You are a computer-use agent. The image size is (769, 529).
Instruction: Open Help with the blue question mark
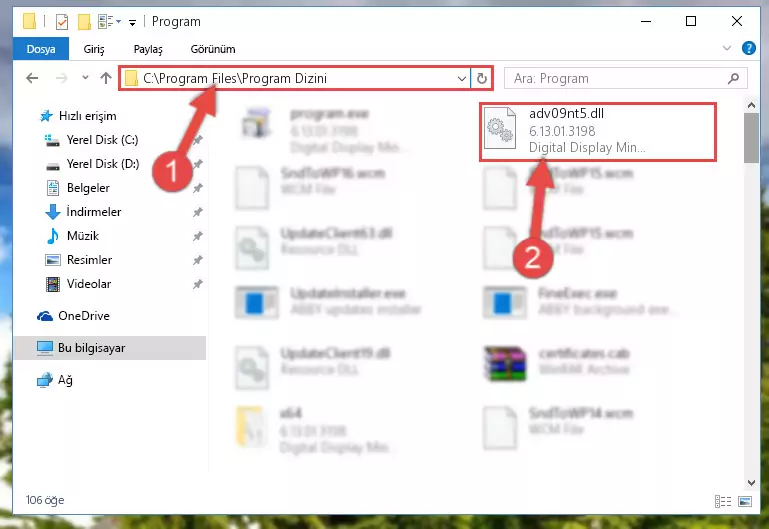(x=748, y=48)
